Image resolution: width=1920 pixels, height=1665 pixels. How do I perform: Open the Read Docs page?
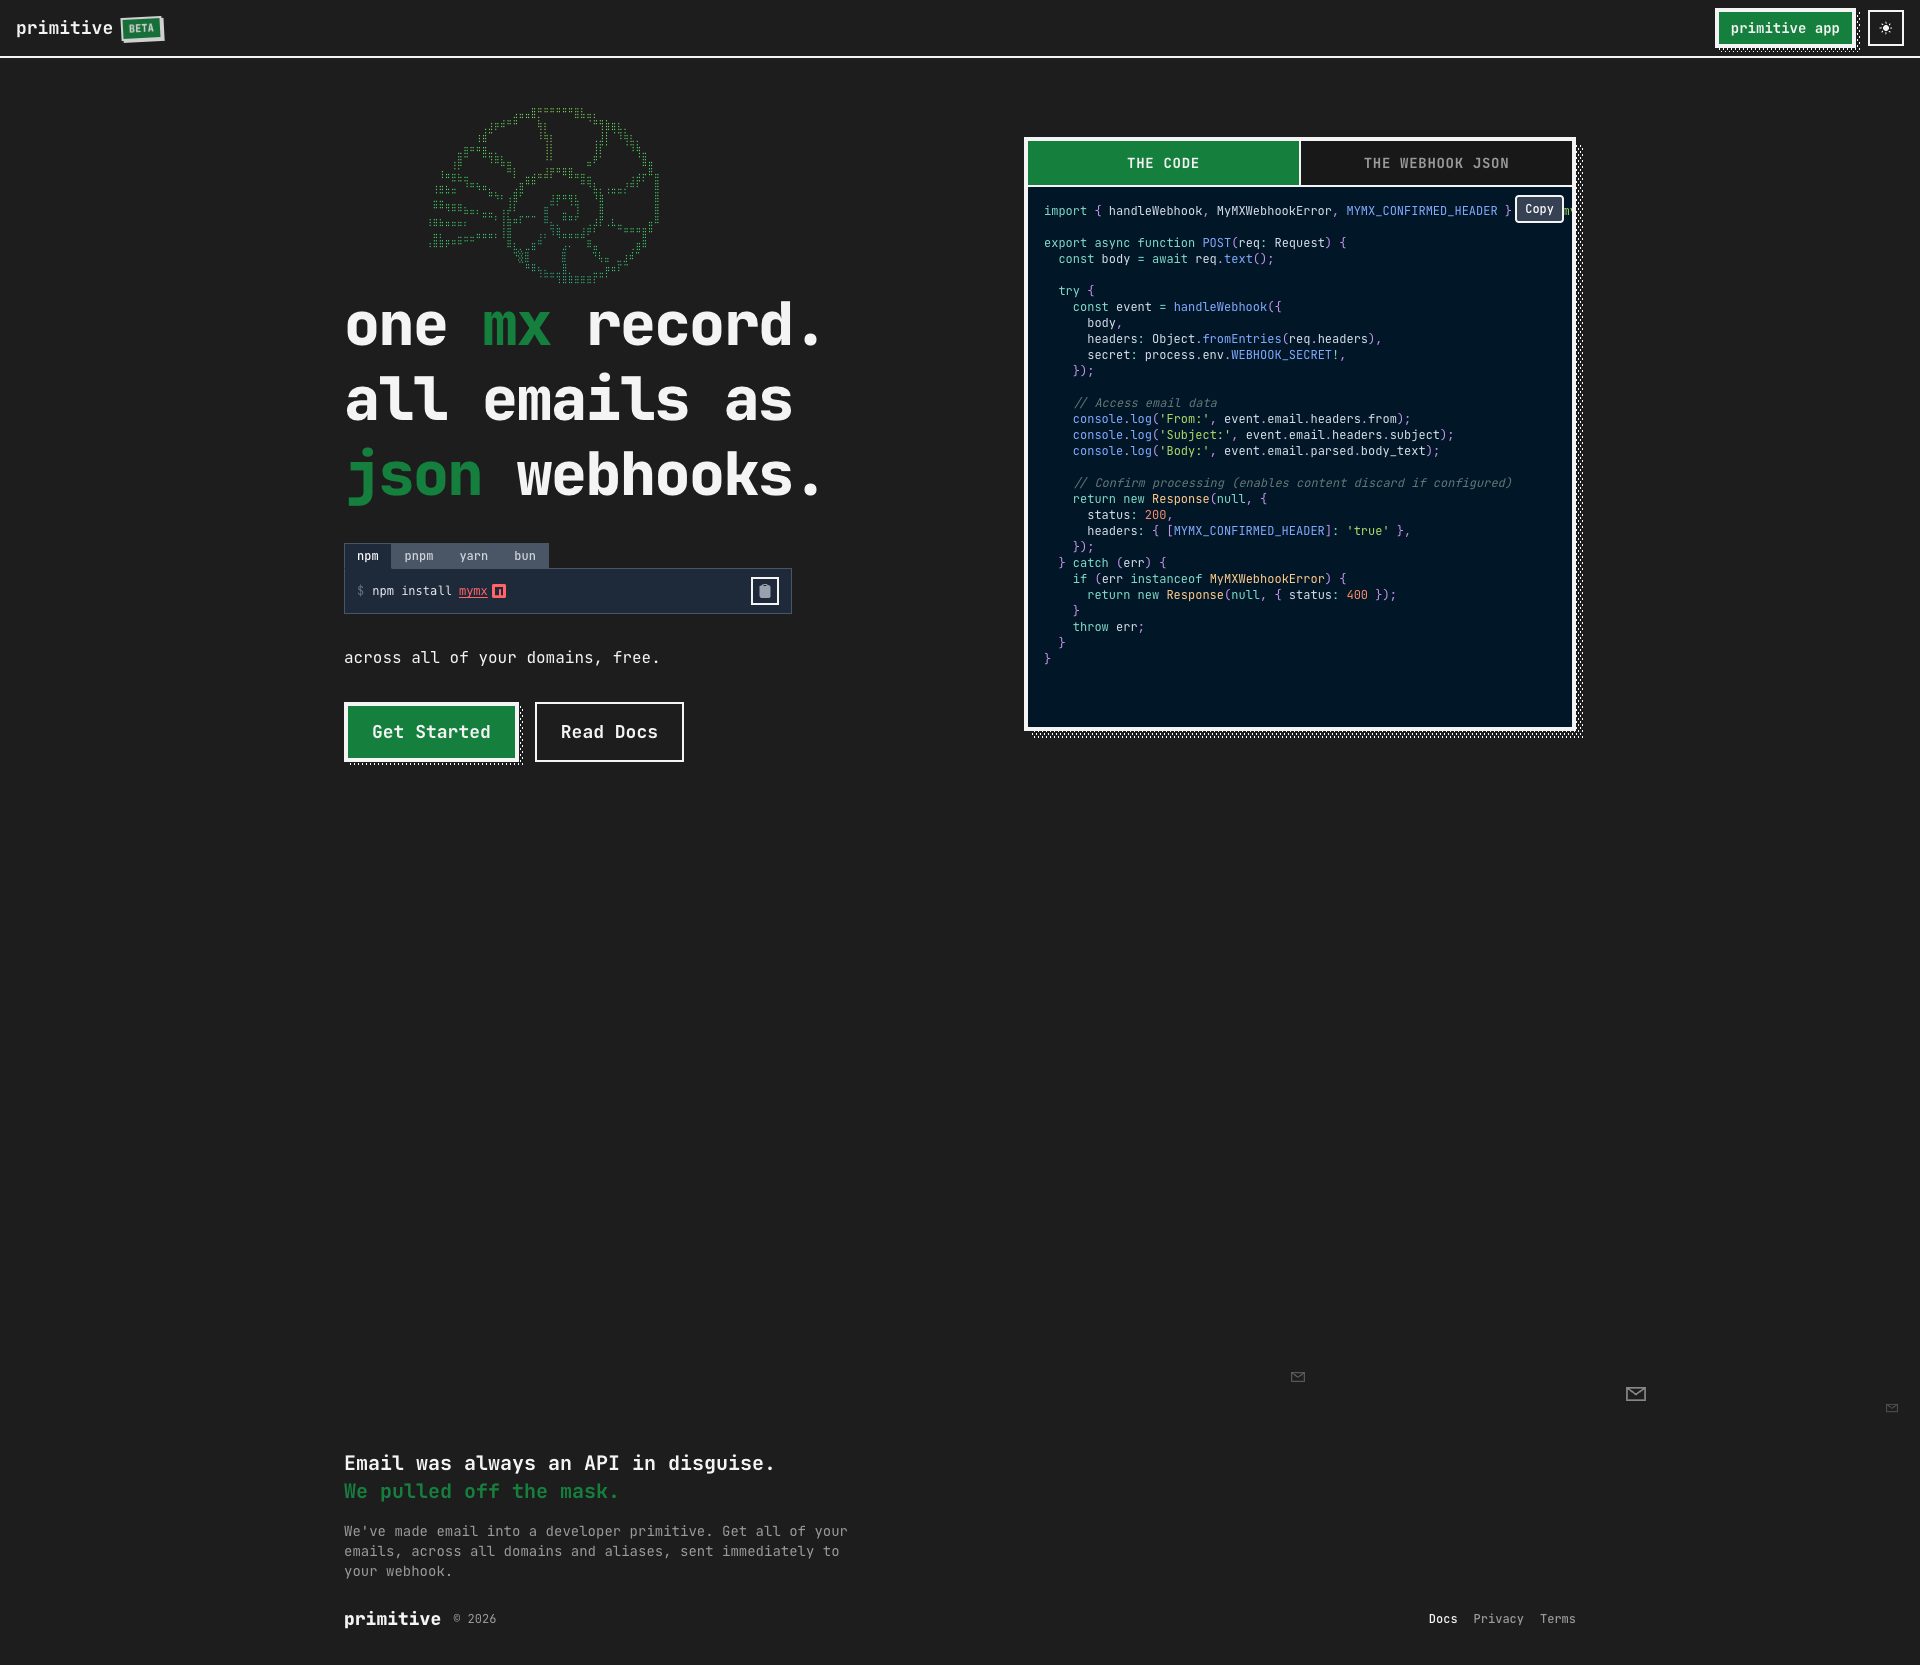(608, 731)
